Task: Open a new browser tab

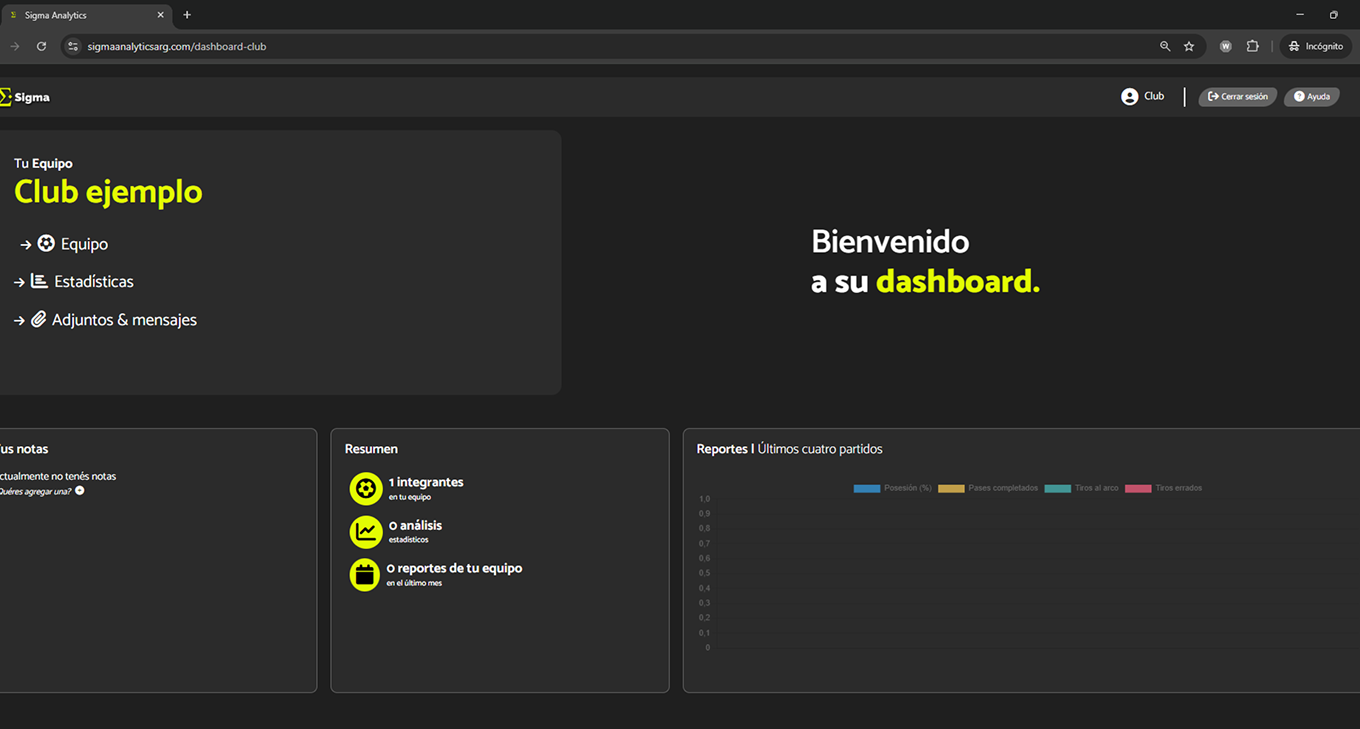Action: pyautogui.click(x=187, y=15)
